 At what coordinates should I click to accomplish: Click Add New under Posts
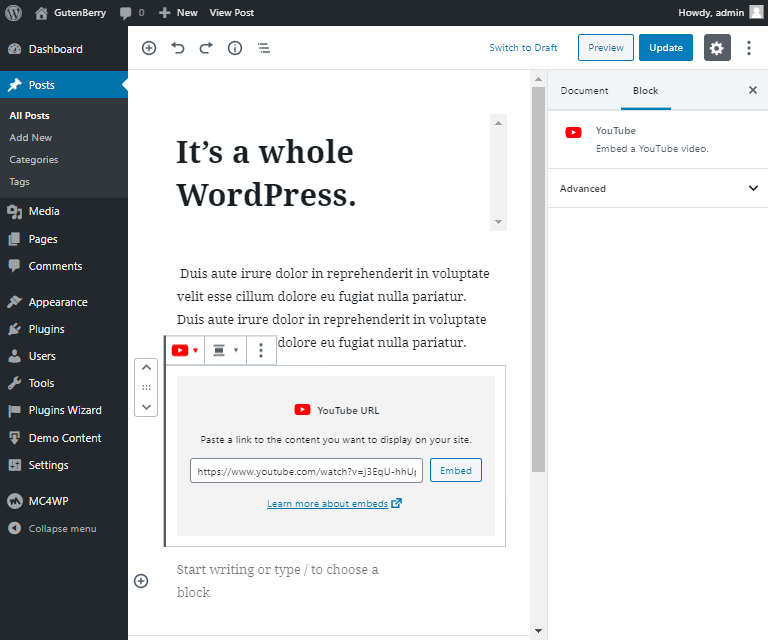pos(30,138)
